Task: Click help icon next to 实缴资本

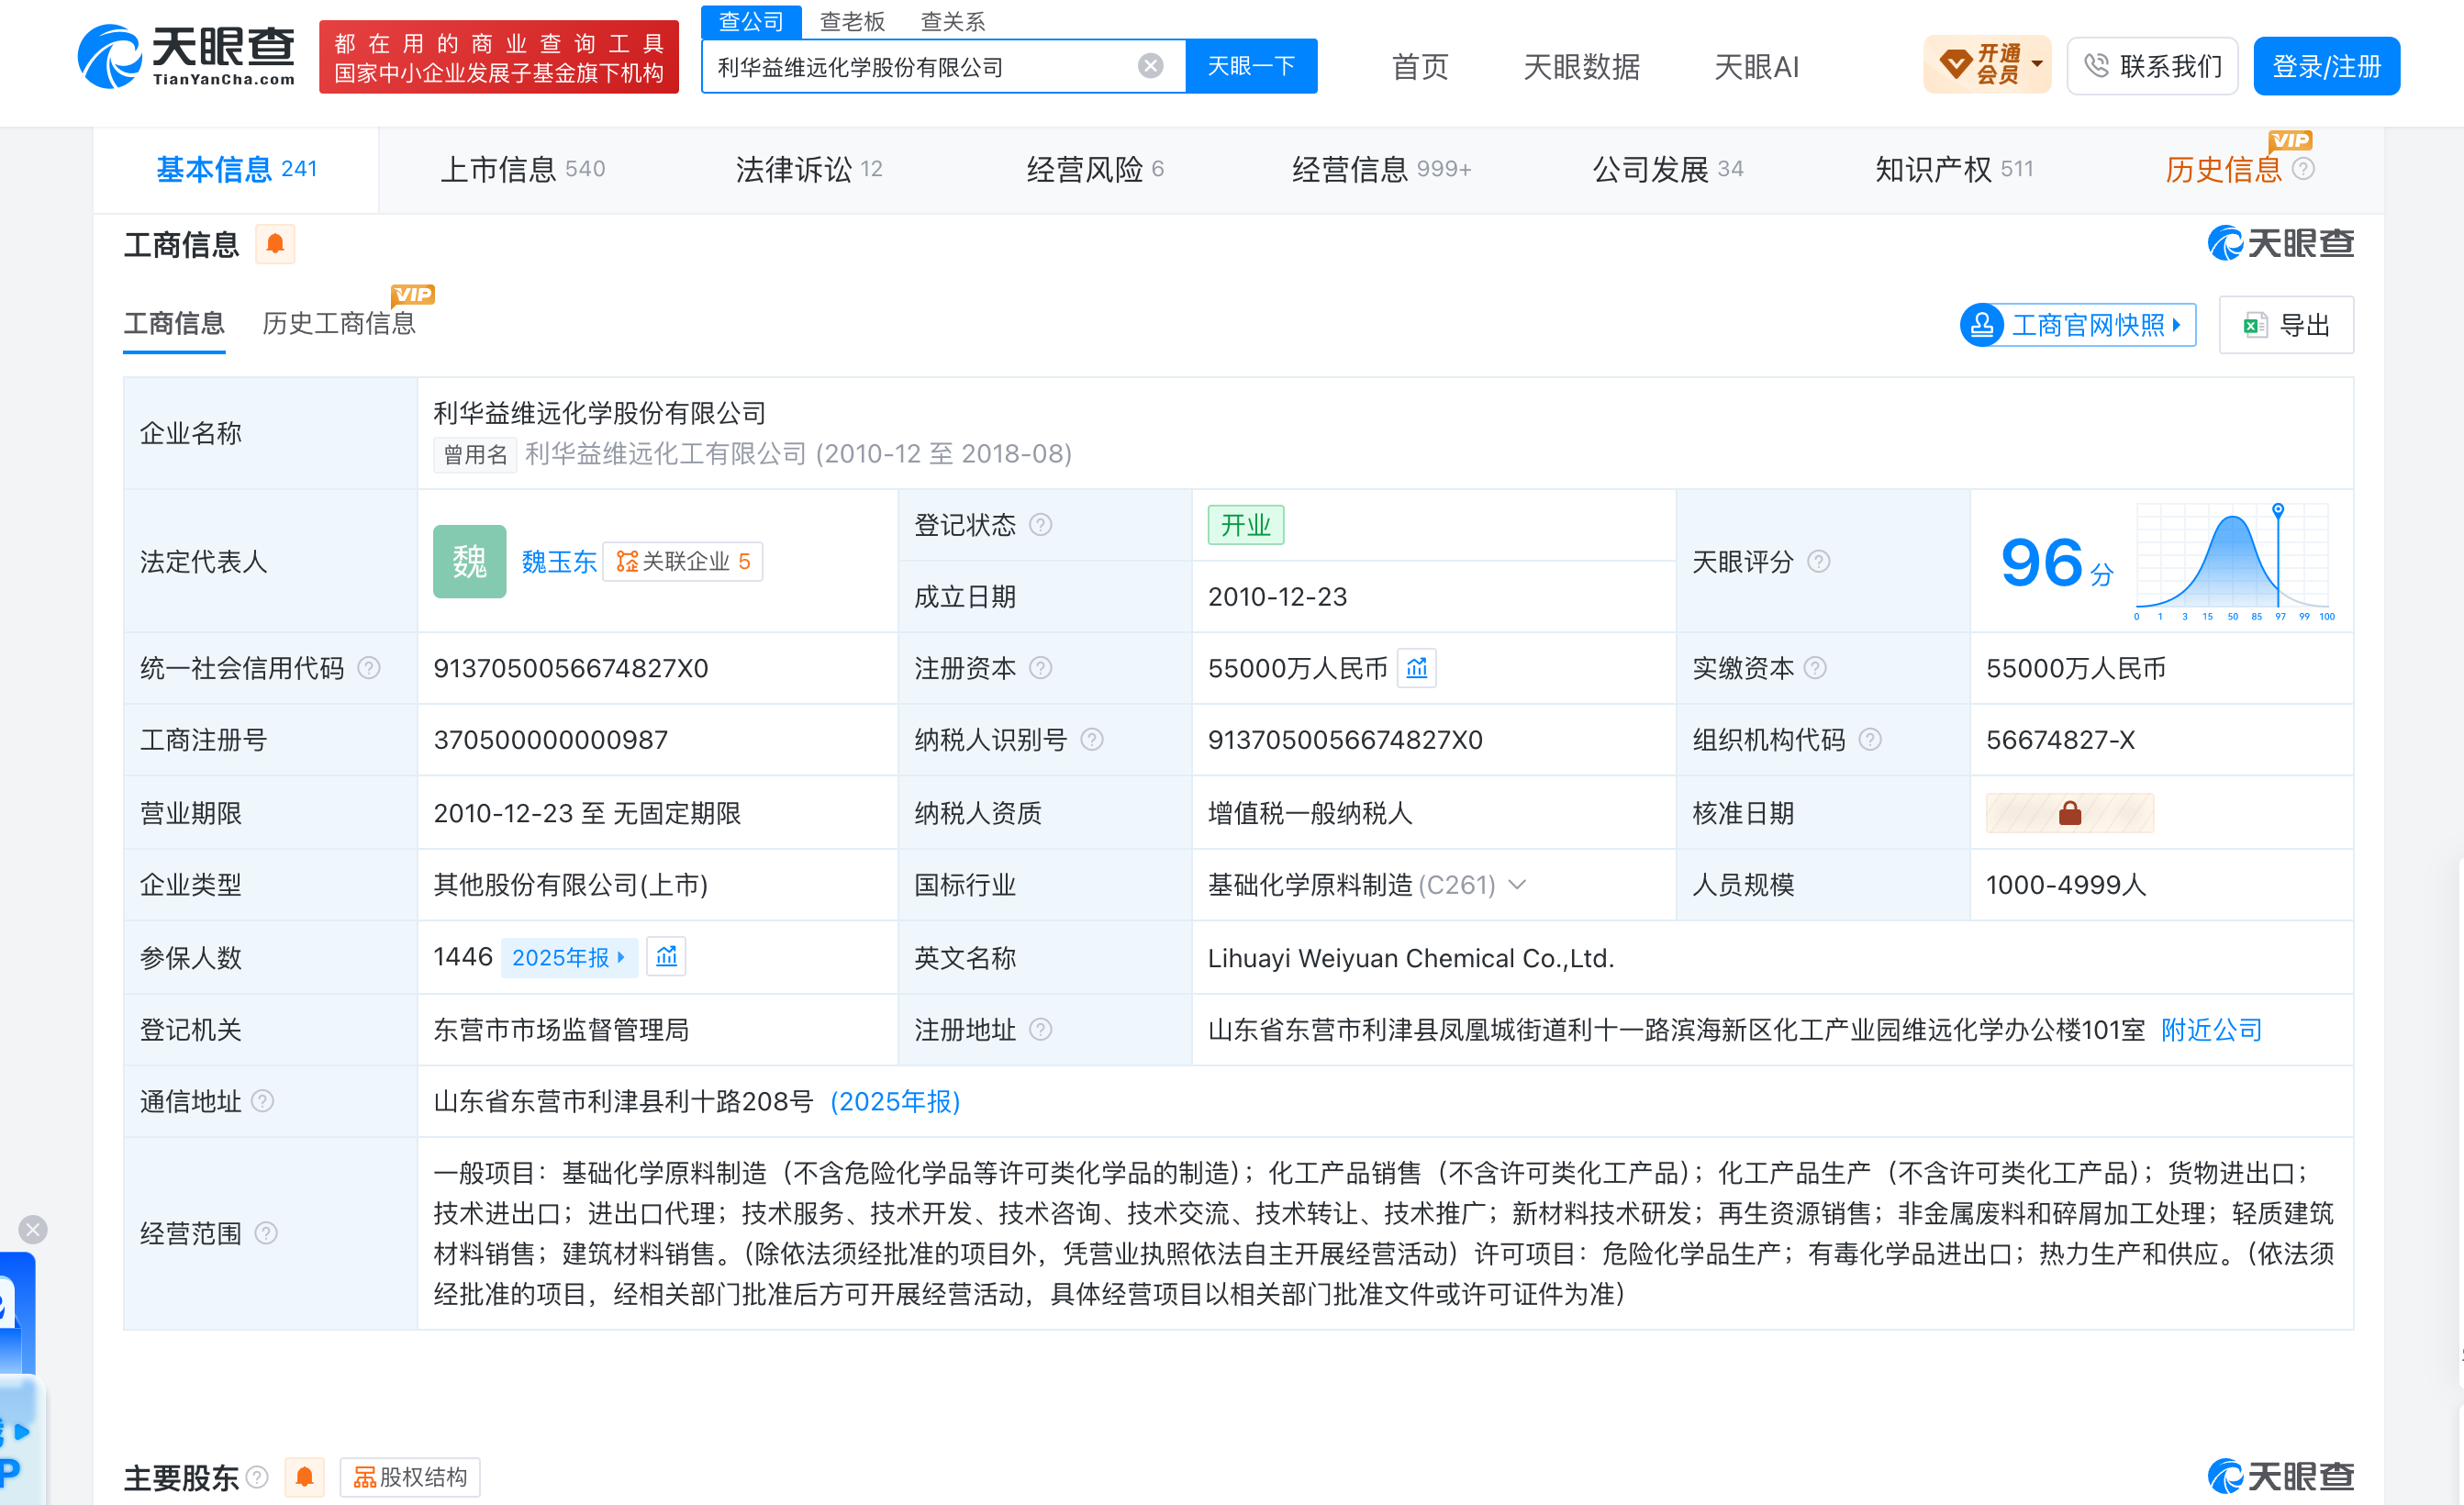Action: point(1815,668)
